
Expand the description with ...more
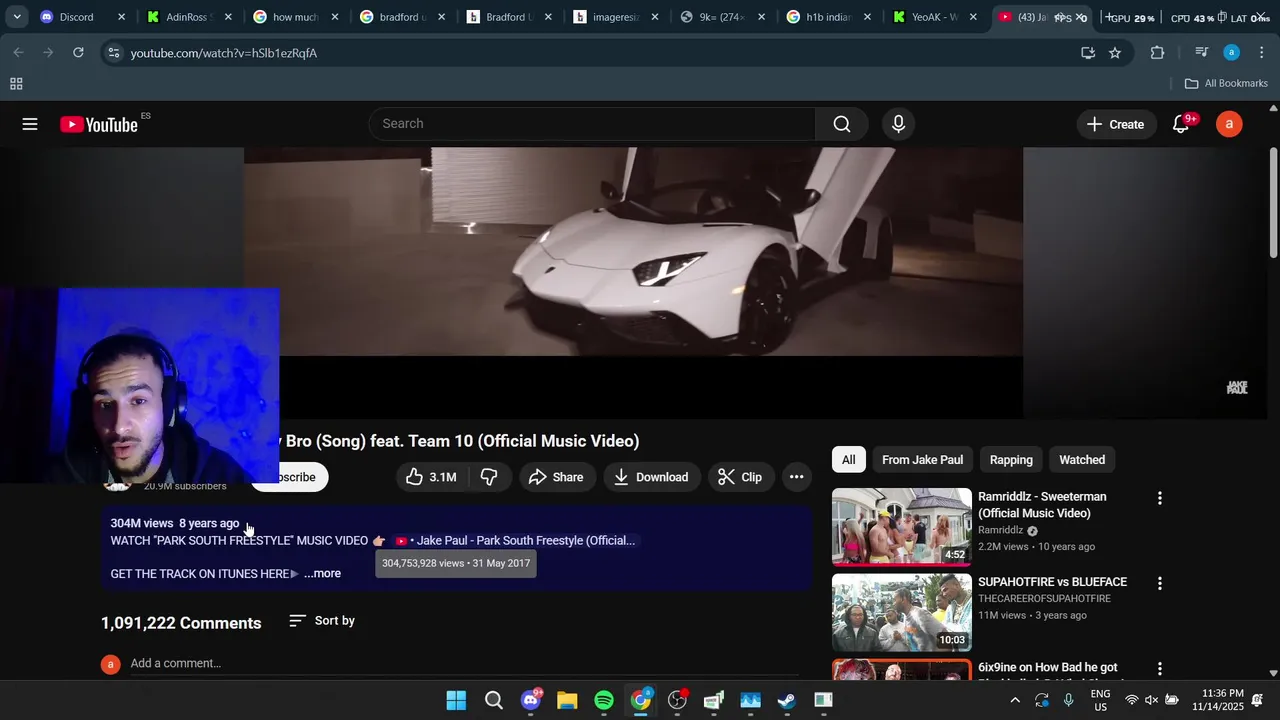tap(322, 574)
